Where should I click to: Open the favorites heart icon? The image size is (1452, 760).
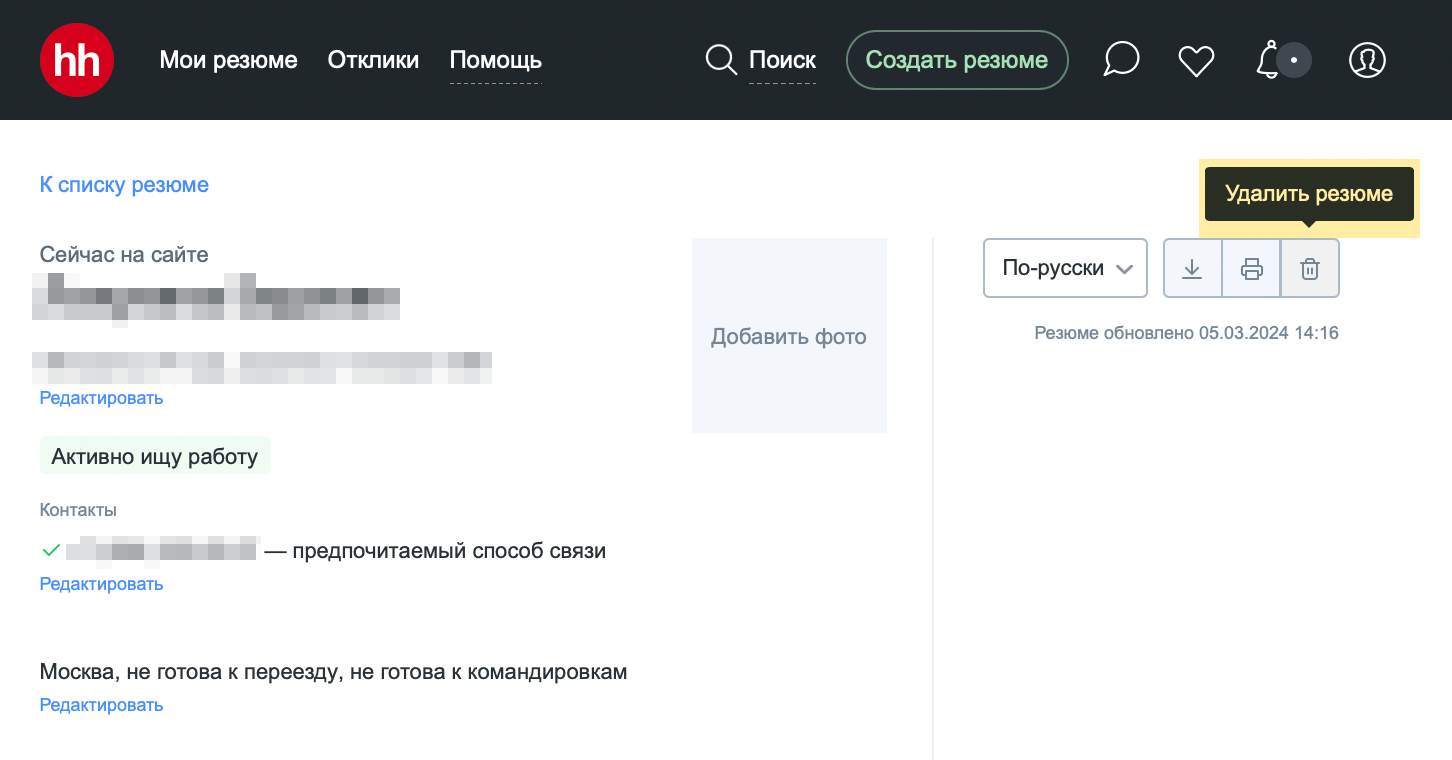(x=1196, y=61)
